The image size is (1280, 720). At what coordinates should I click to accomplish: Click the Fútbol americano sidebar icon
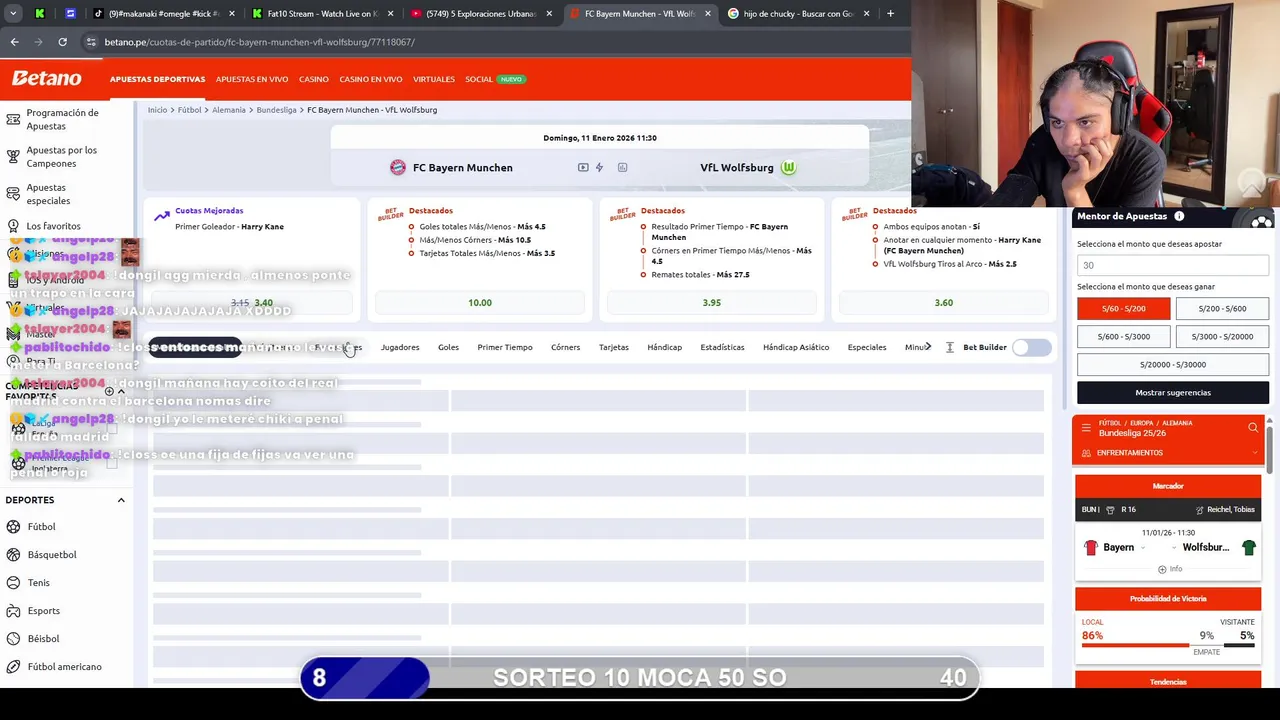[x=13, y=666]
